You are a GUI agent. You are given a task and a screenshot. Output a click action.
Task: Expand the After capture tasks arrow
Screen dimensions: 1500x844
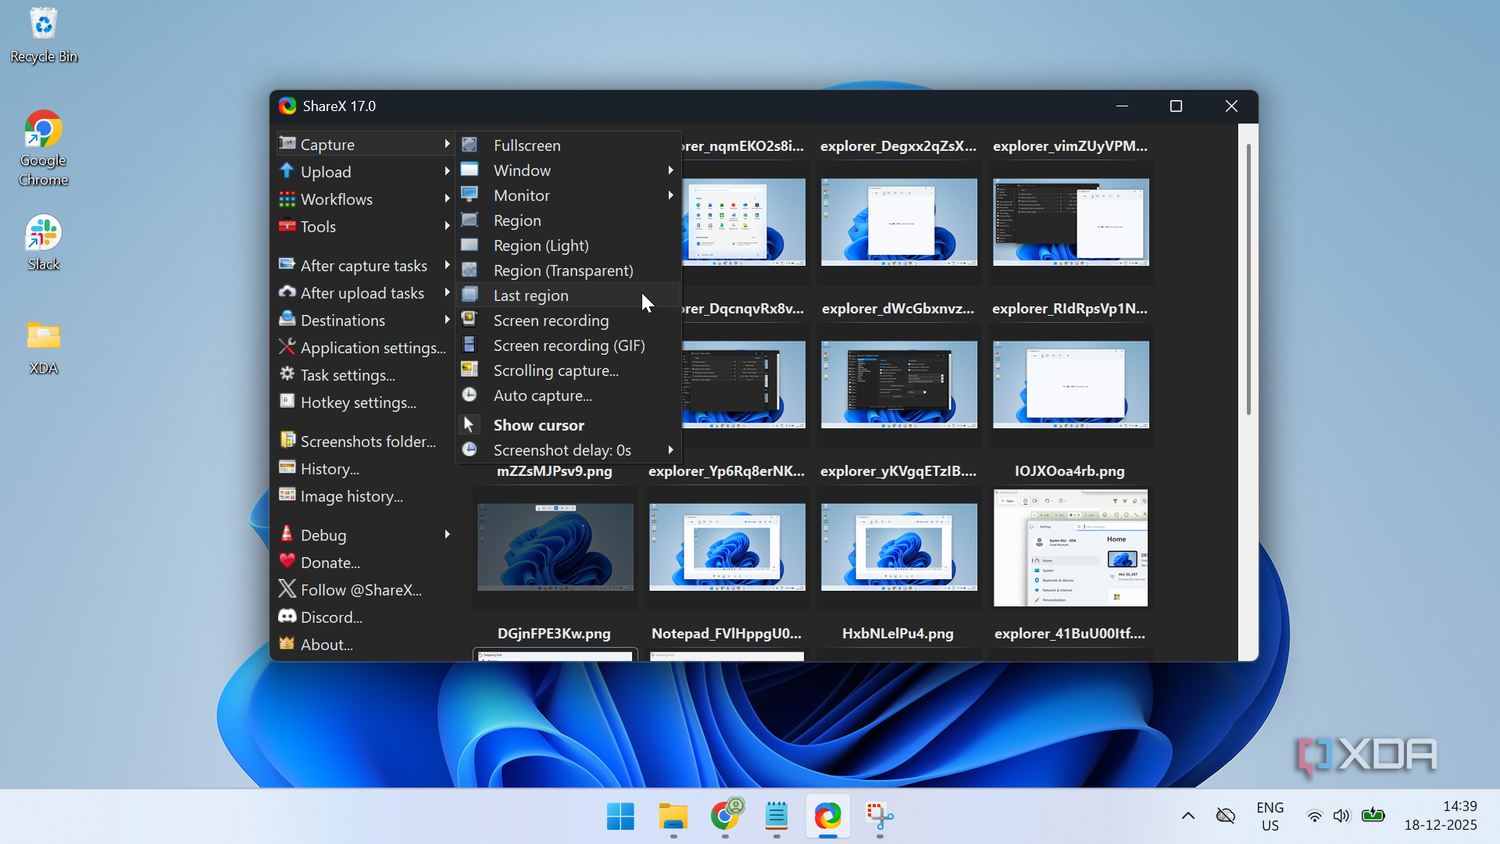point(447,265)
